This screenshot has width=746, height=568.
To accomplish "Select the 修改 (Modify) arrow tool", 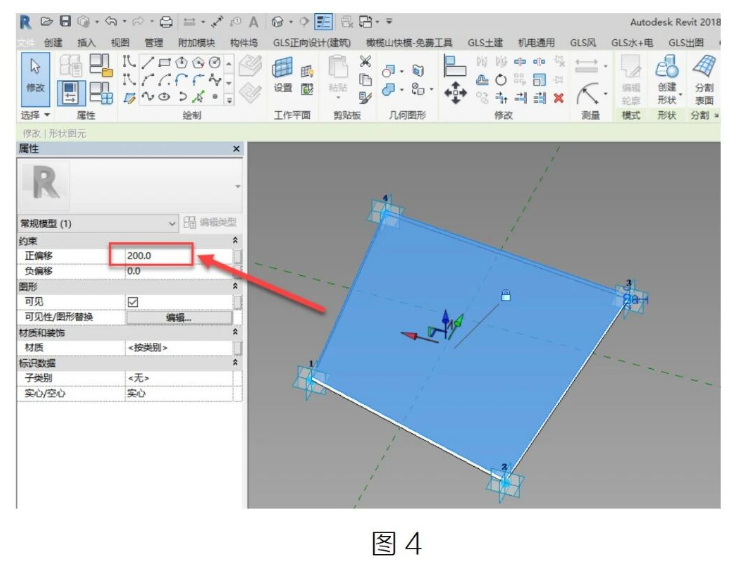I will pyautogui.click(x=35, y=79).
